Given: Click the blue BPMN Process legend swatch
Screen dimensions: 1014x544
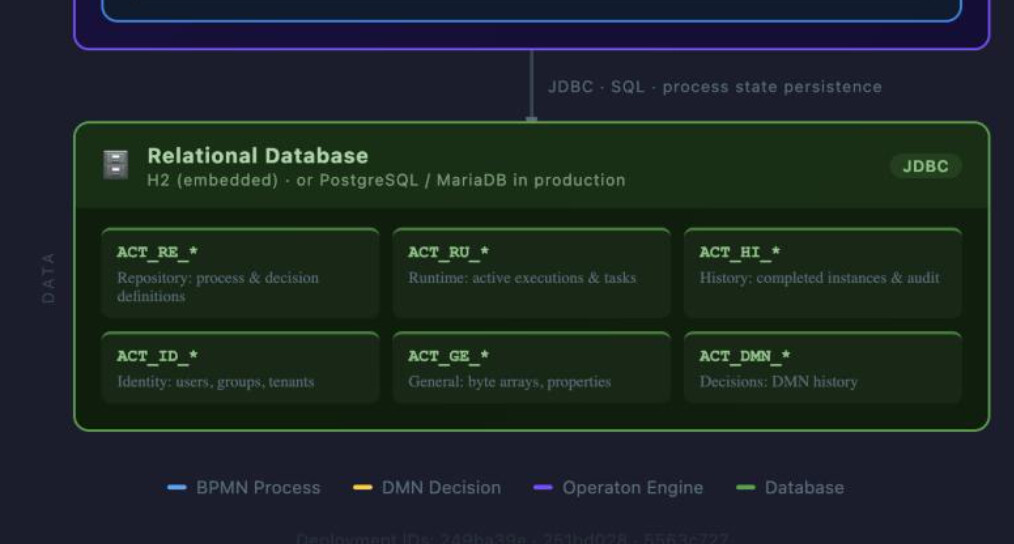Looking at the screenshot, I should click(x=177, y=488).
